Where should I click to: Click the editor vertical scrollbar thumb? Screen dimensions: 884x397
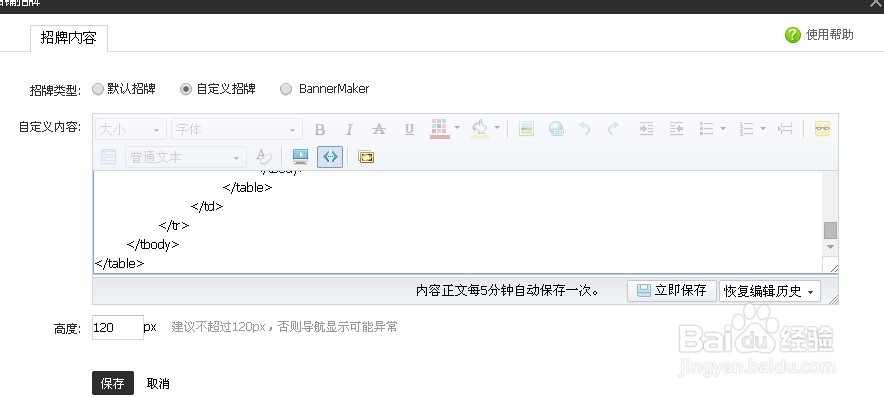pos(830,230)
